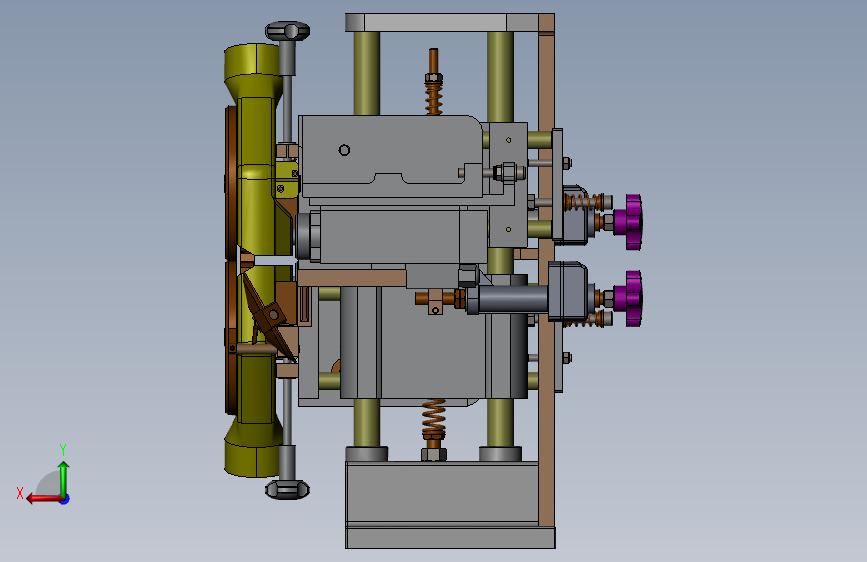Click the "X" axis label text

point(20,493)
